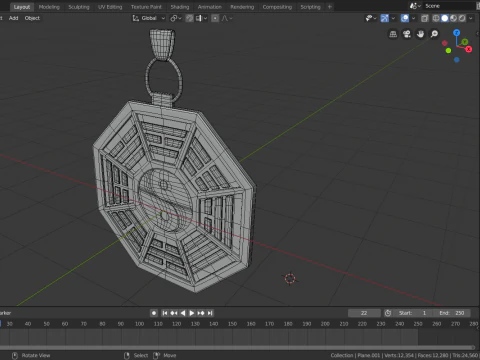Click the hand pan view icon
This screenshot has width=480, height=360.
(x=420, y=34)
